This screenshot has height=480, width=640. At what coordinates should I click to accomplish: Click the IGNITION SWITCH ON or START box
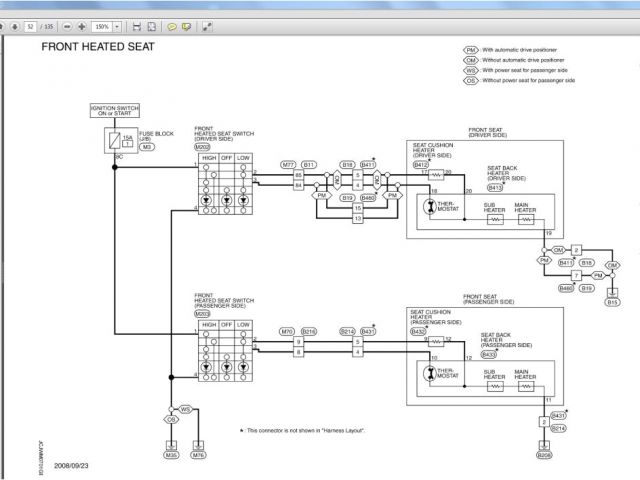[115, 111]
